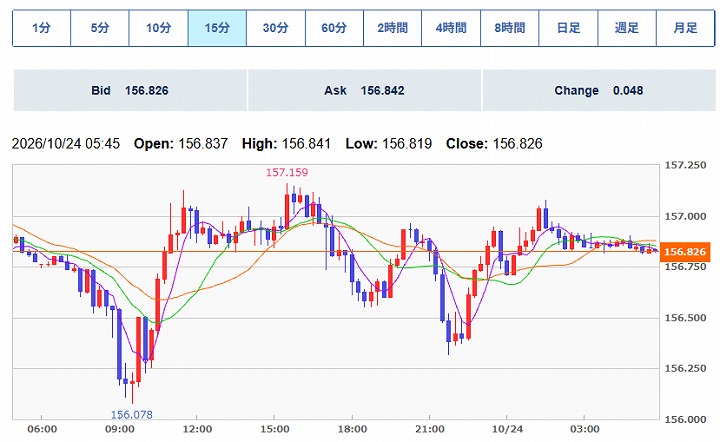Click the 21:00 time axis label
This screenshot has width=720, height=442.
[x=430, y=429]
